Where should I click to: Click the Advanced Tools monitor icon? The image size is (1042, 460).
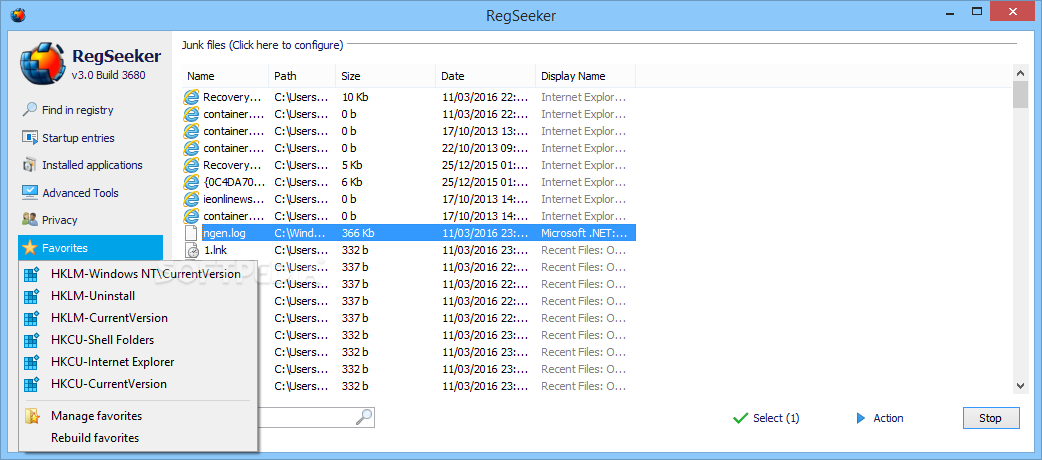(30, 193)
